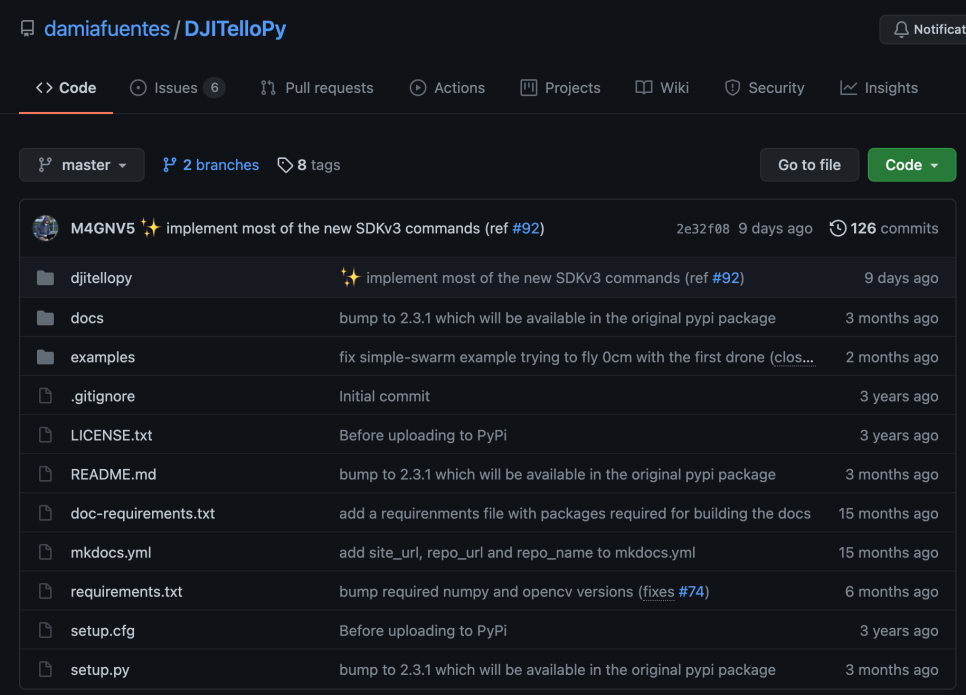The width and height of the screenshot is (966, 695).
Task: Click the file icon for setup.py
Action: click(46, 669)
